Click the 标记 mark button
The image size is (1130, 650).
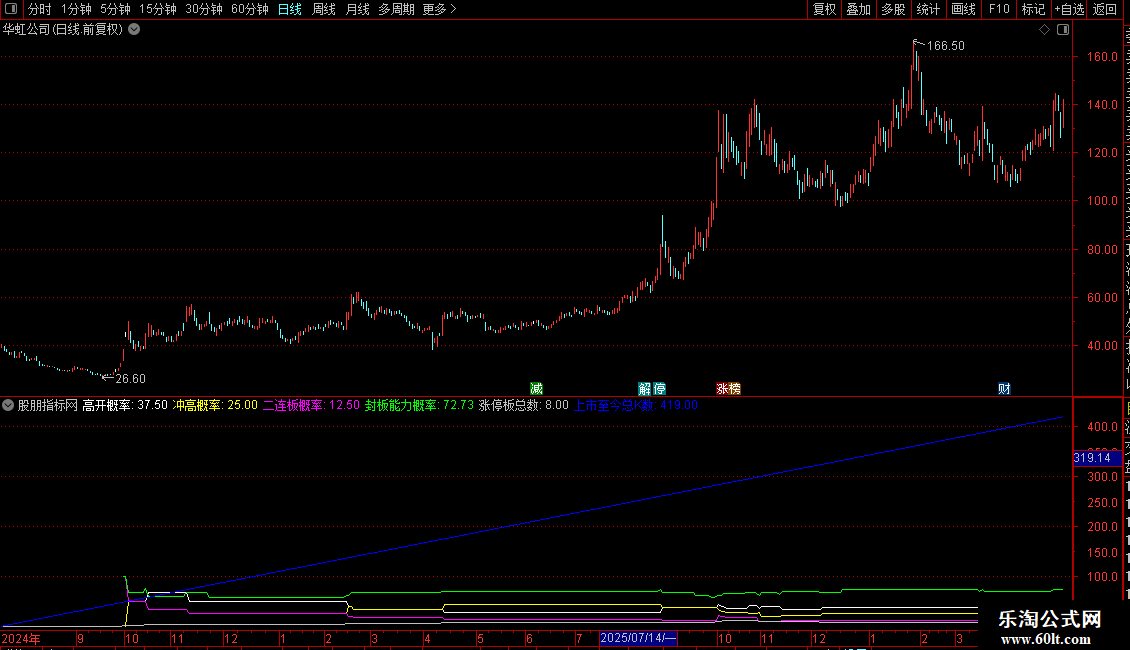1033,9
